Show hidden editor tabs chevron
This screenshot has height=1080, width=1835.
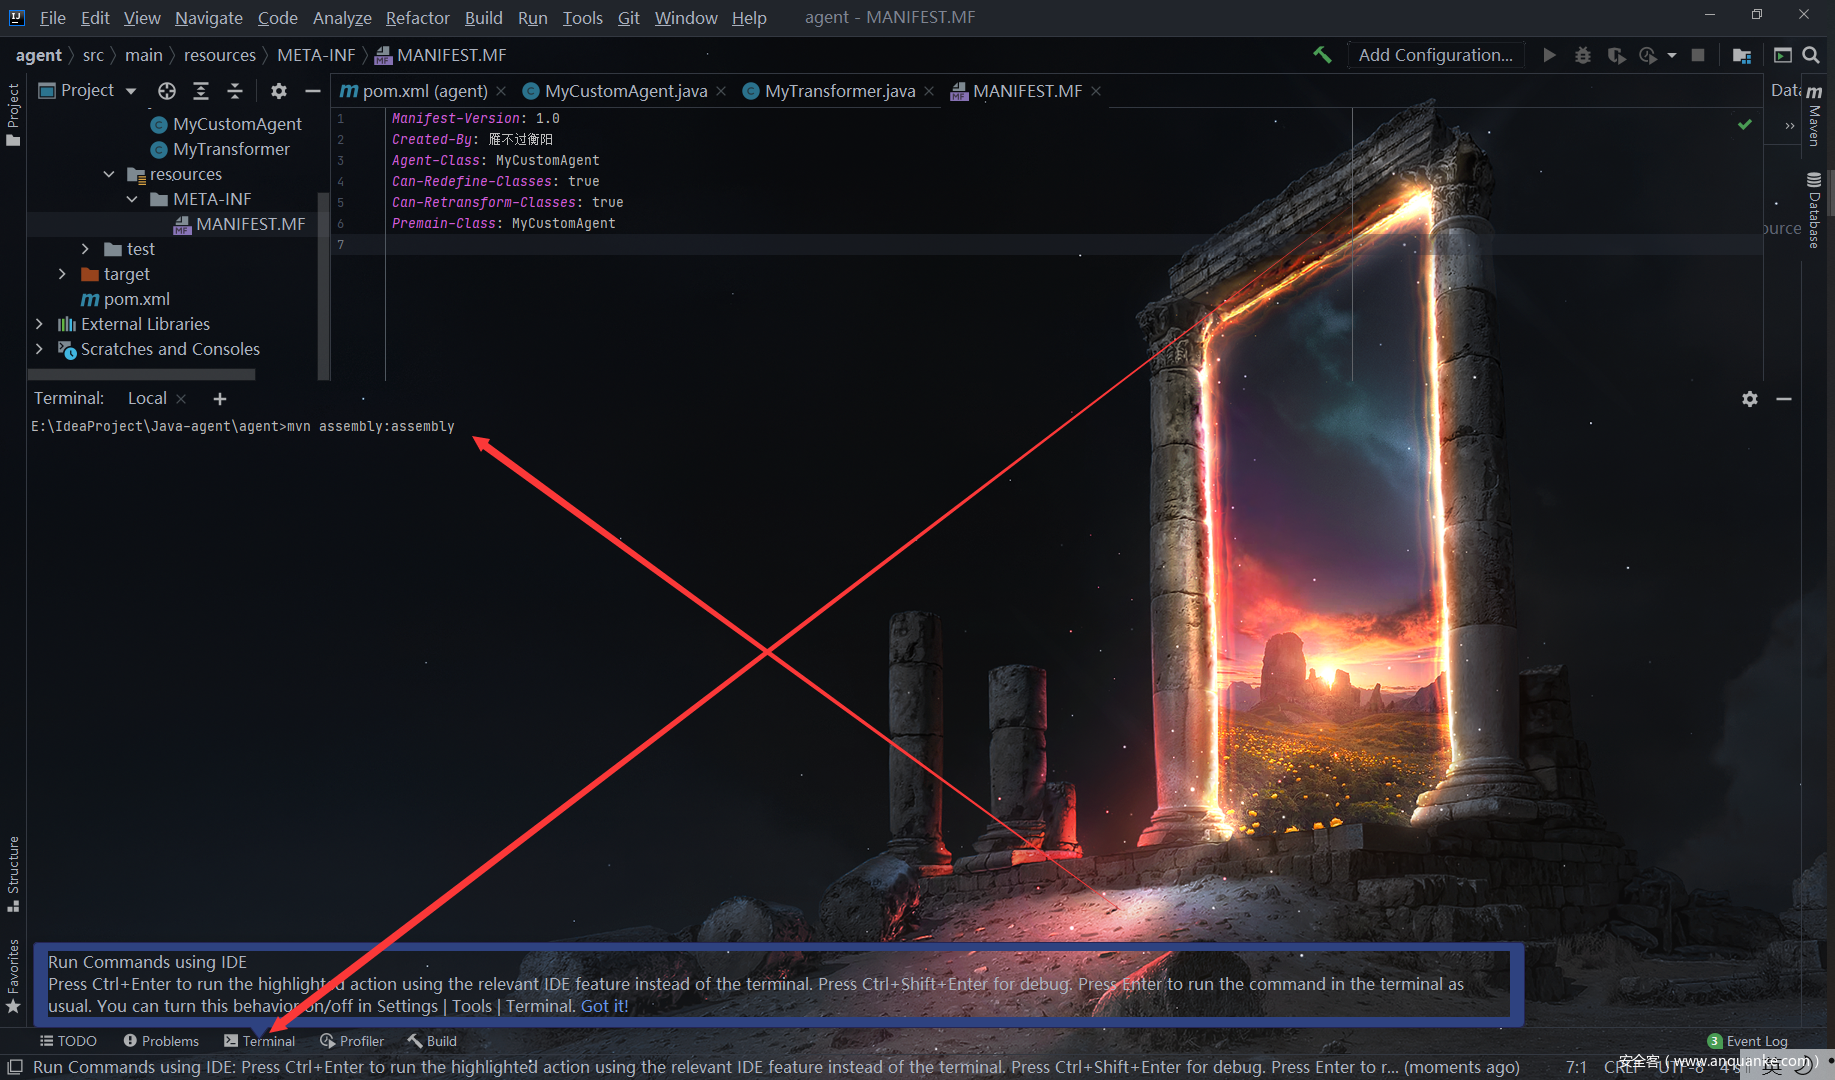[x=1790, y=125]
